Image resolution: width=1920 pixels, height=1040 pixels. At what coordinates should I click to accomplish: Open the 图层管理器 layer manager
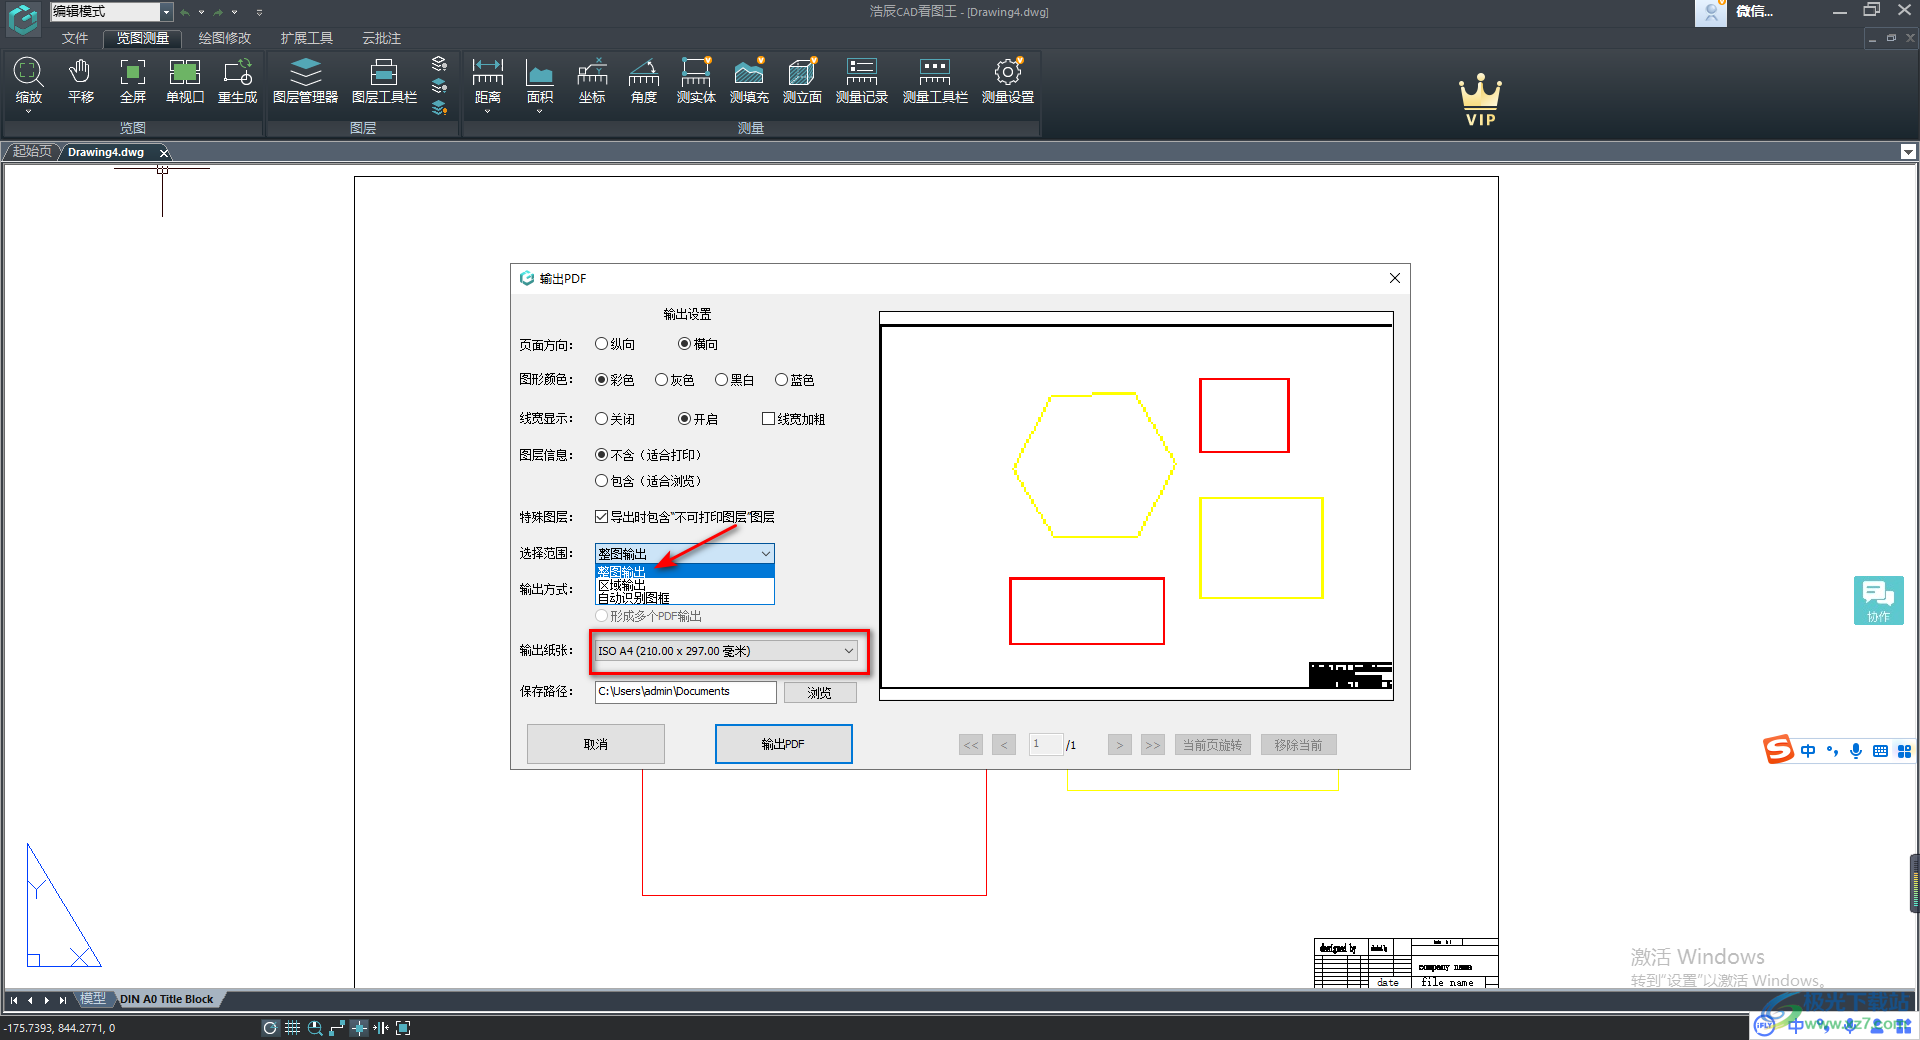click(305, 80)
